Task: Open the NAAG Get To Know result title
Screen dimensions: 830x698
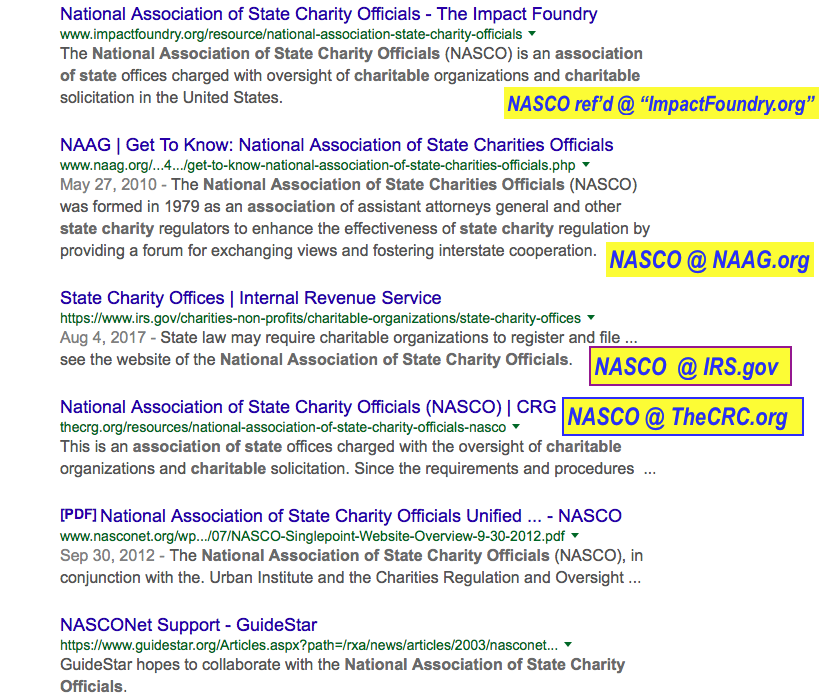Action: point(336,145)
